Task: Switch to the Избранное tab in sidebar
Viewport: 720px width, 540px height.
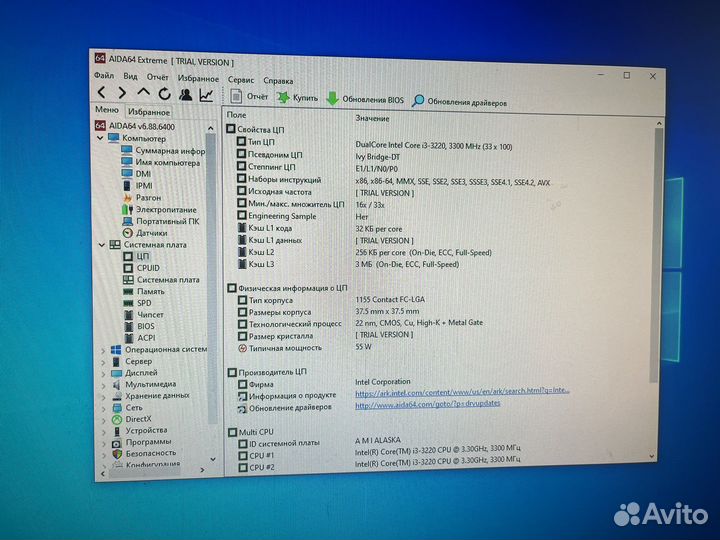Action: (149, 112)
